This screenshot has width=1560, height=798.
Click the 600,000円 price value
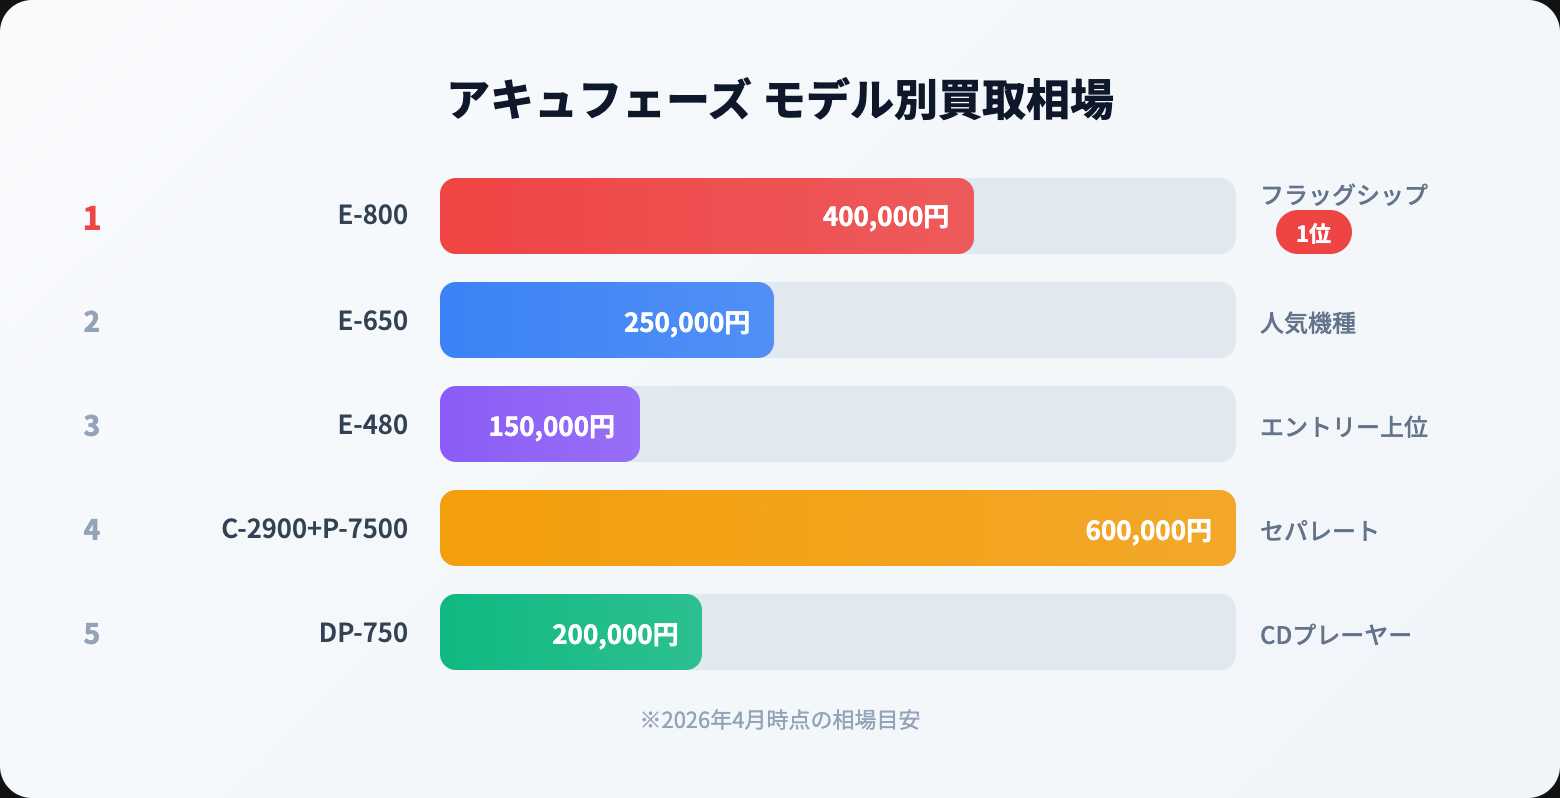pyautogui.click(x=1148, y=530)
